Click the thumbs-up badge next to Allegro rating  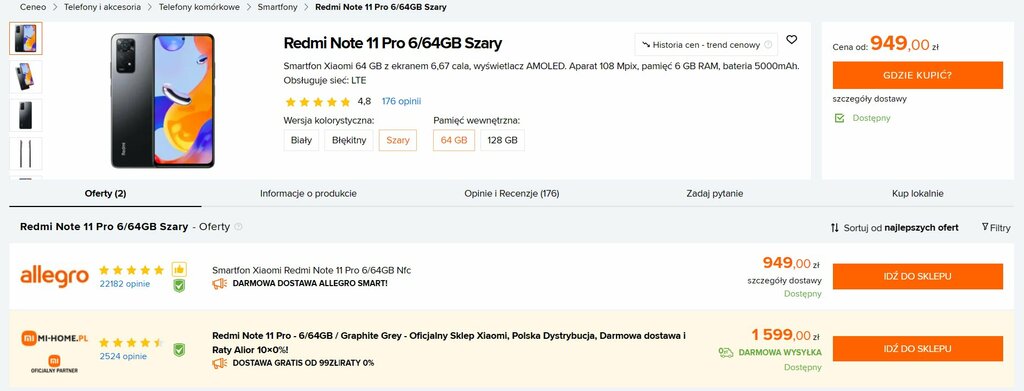pyautogui.click(x=179, y=269)
